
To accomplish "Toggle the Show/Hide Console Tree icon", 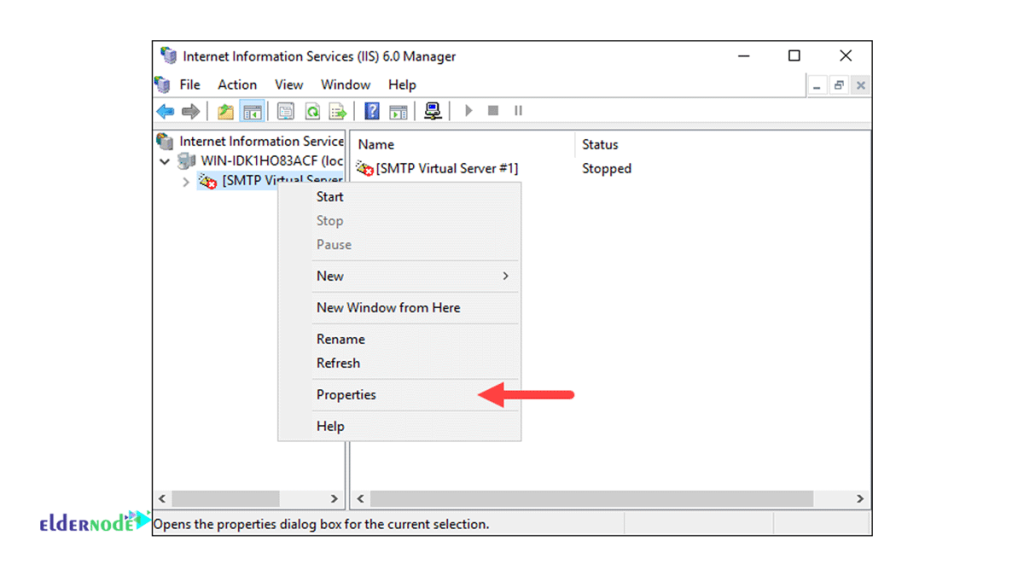I will pos(252,111).
